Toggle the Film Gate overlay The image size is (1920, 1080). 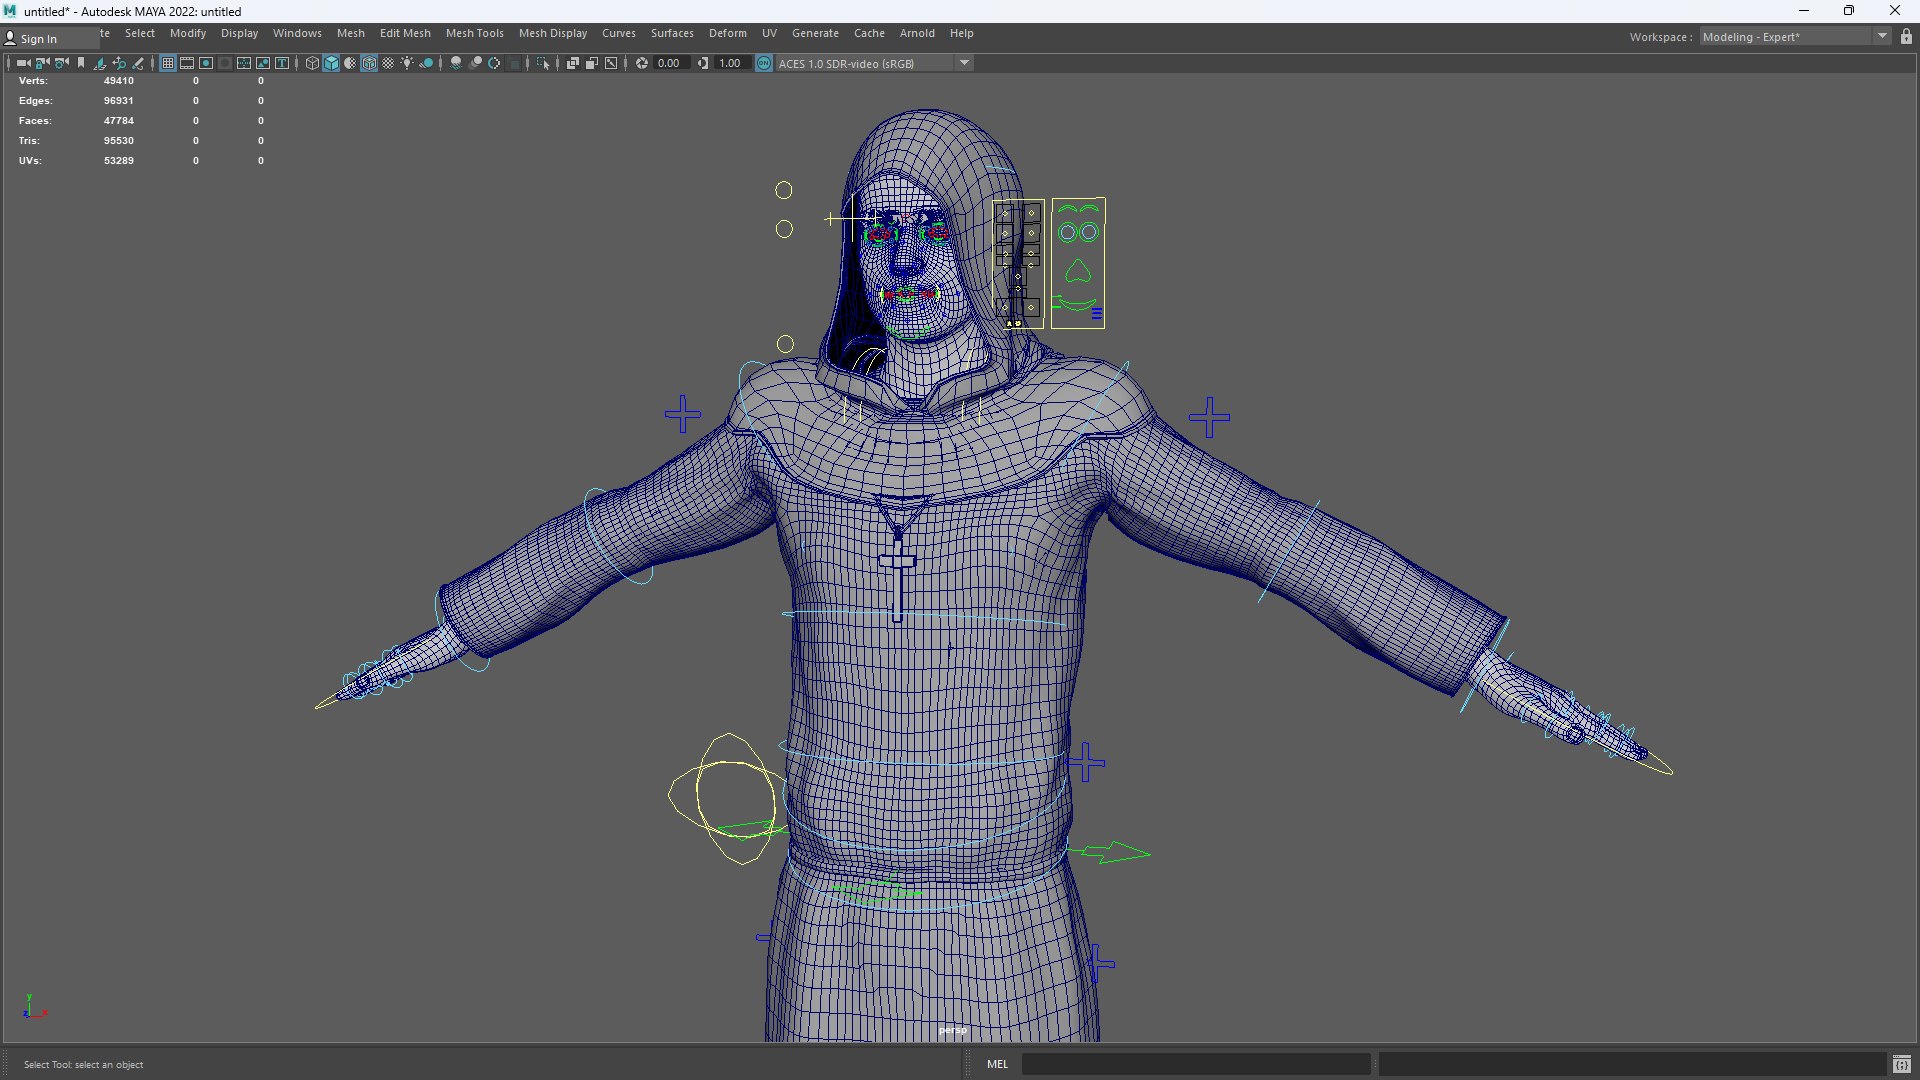(x=187, y=63)
